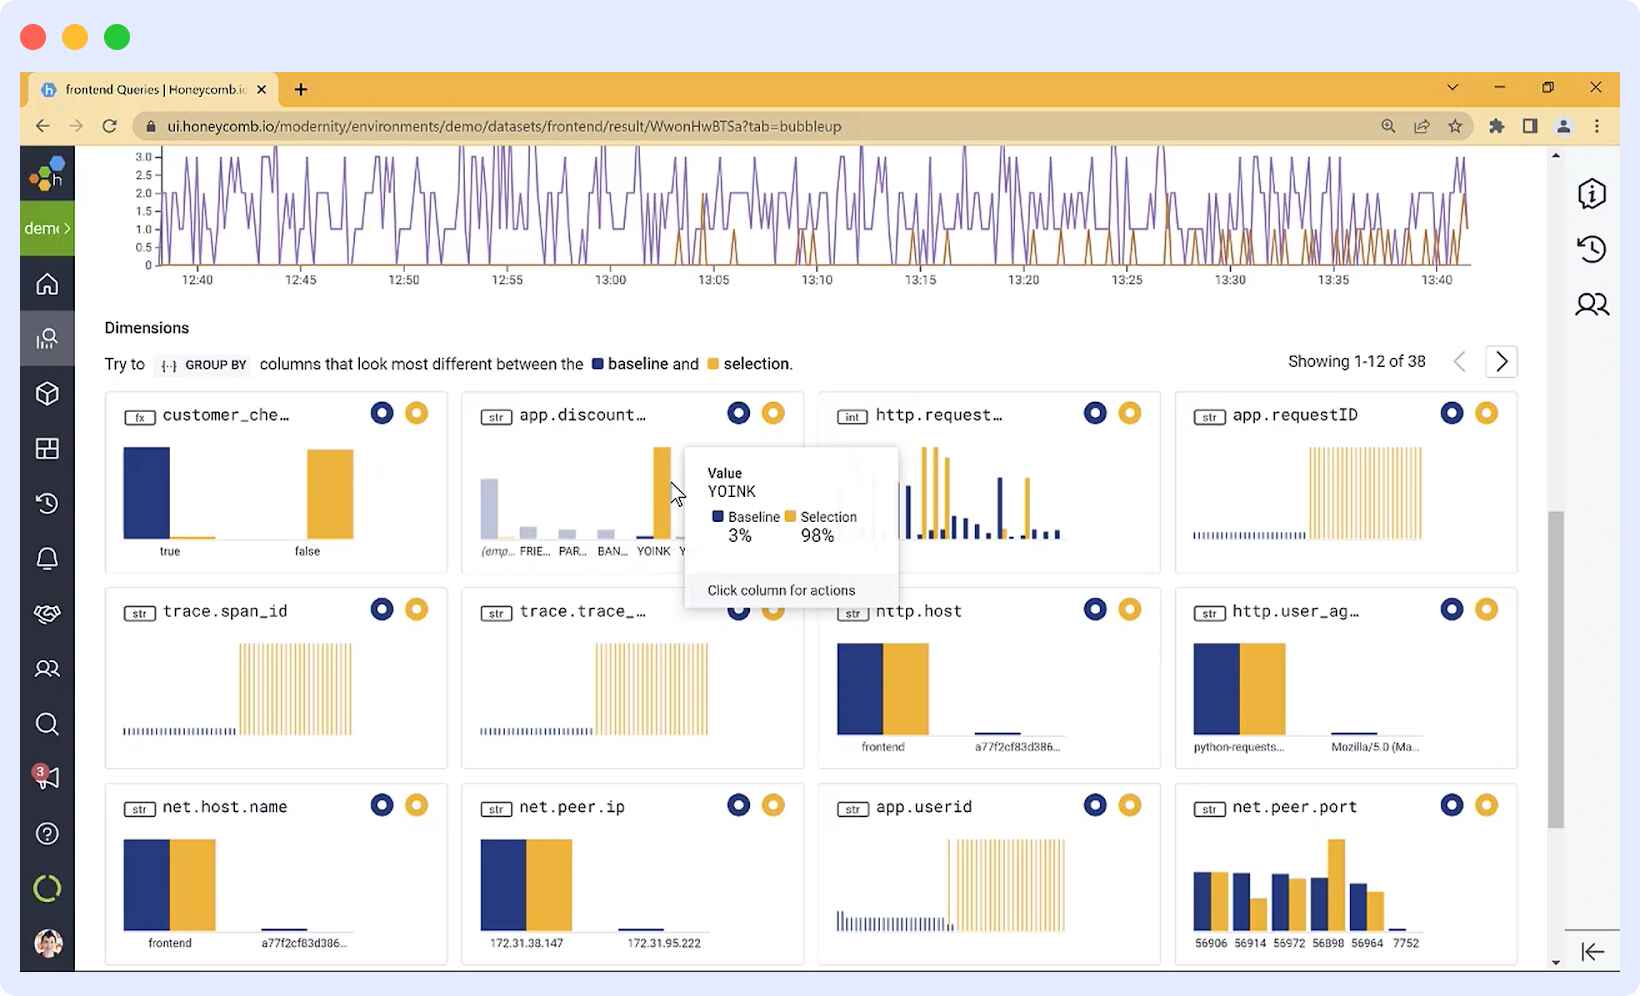The width and height of the screenshot is (1640, 996).
Task: Open the Datasets cube icon
Action: coord(46,393)
